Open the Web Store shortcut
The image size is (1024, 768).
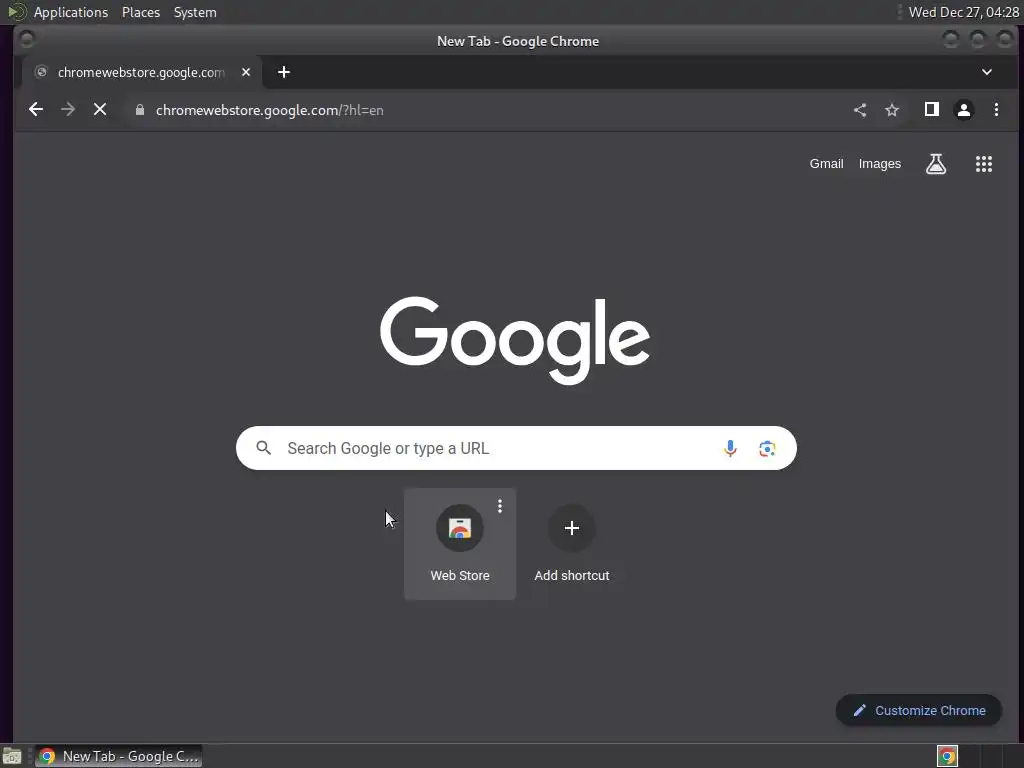460,543
